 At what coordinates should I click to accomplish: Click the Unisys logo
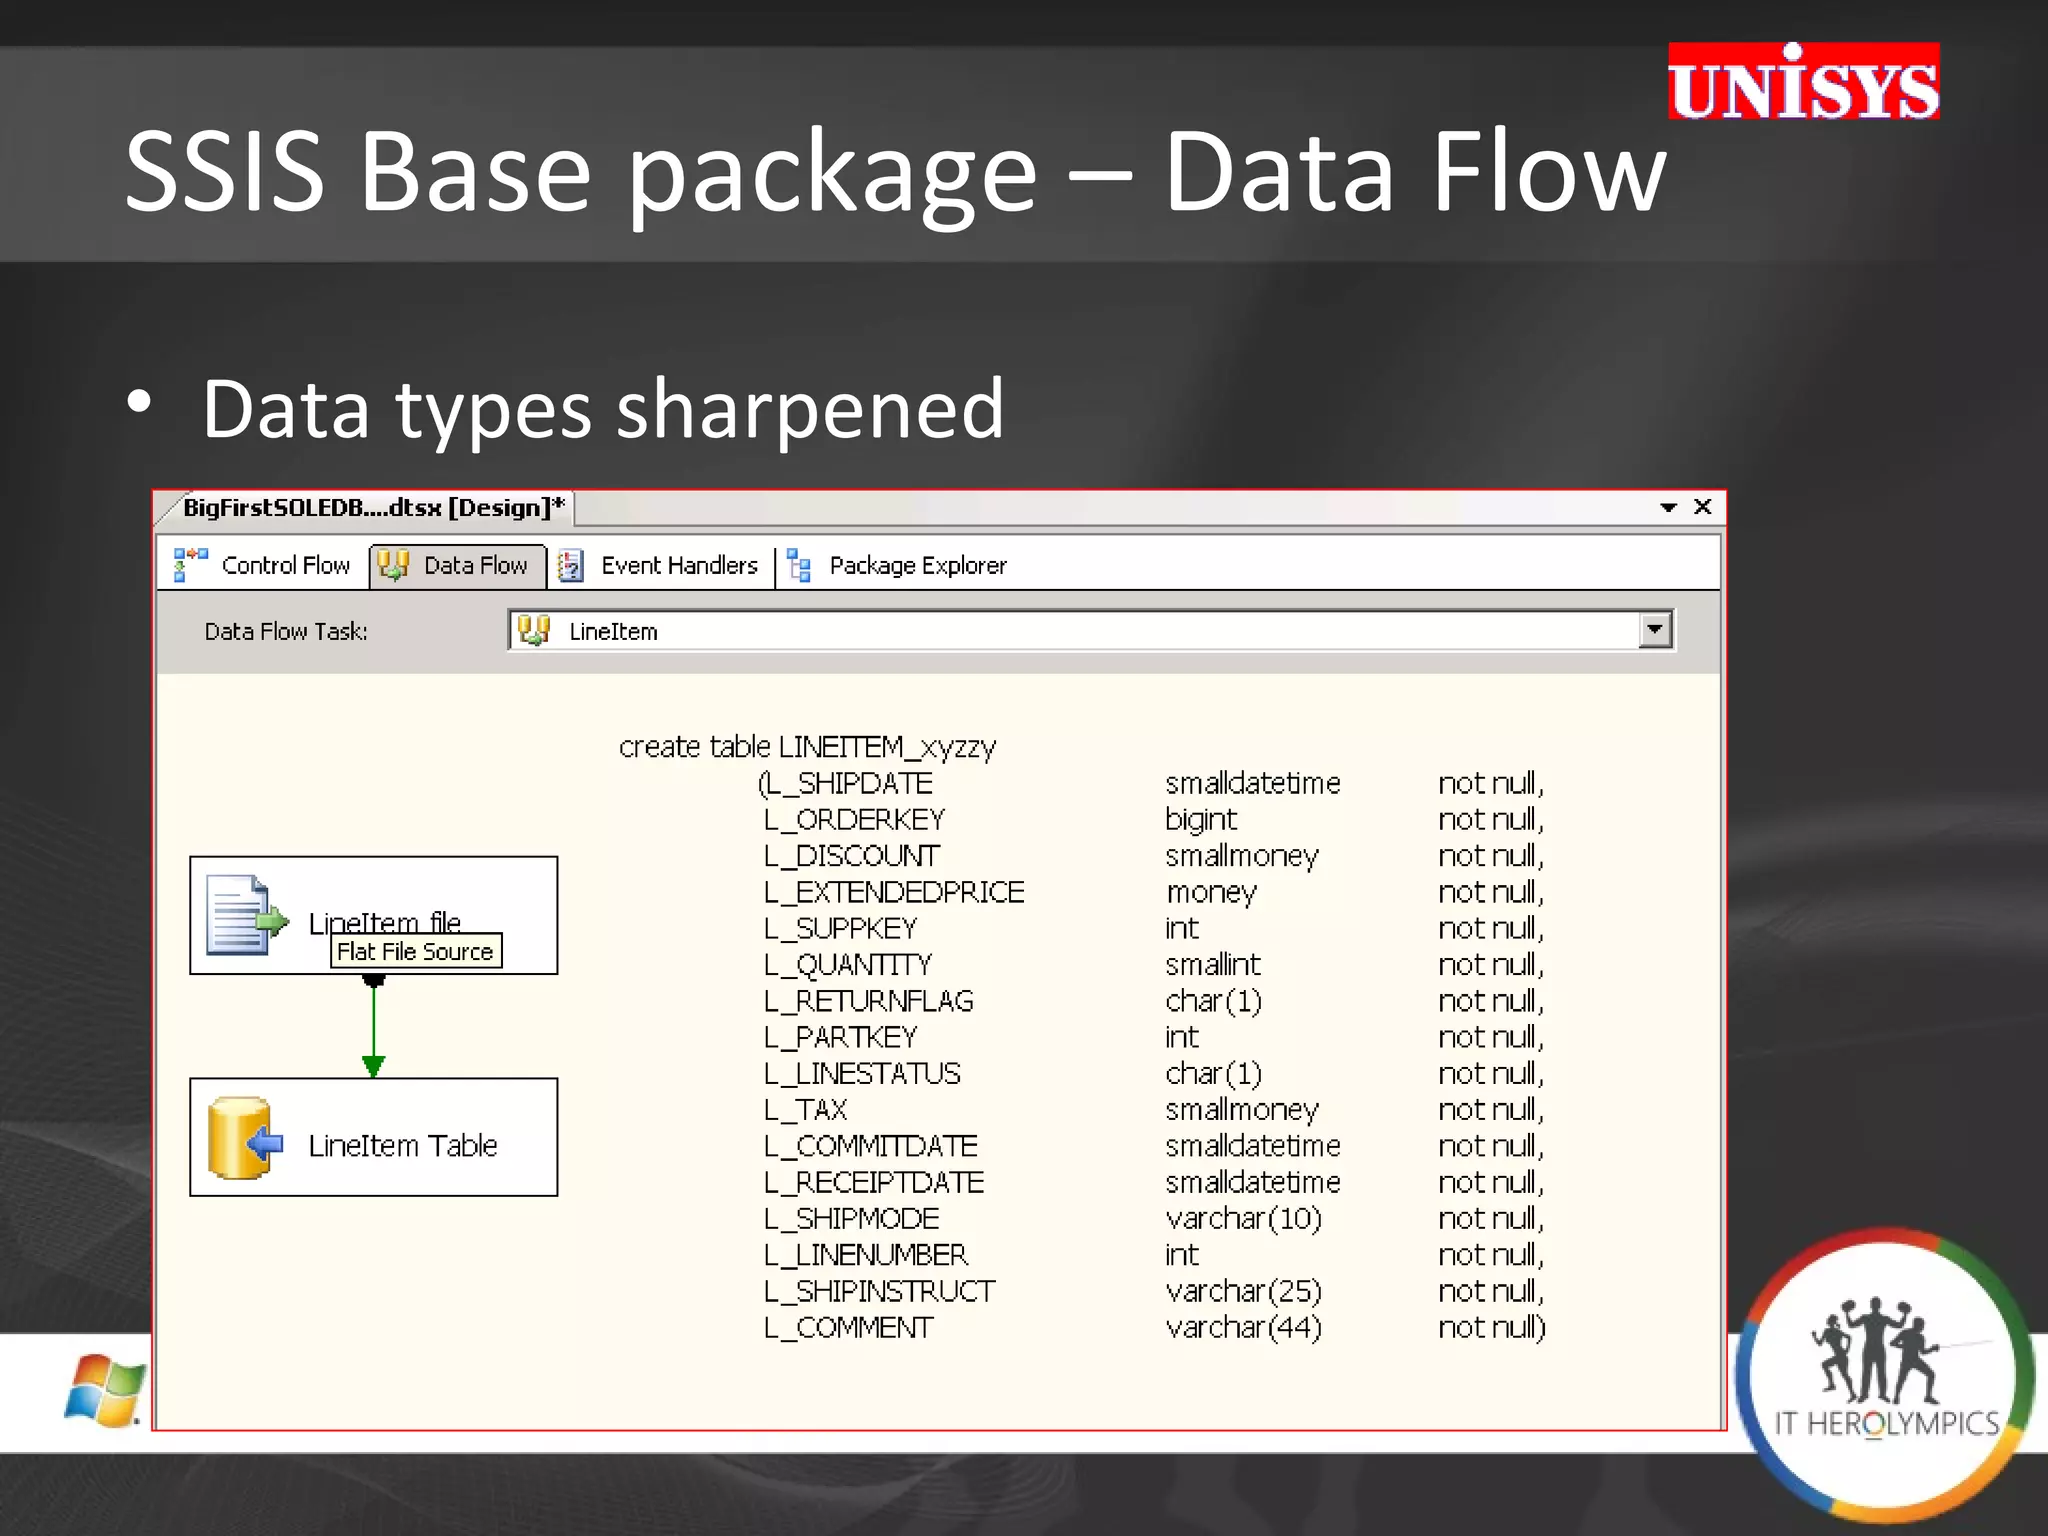click(x=1803, y=82)
